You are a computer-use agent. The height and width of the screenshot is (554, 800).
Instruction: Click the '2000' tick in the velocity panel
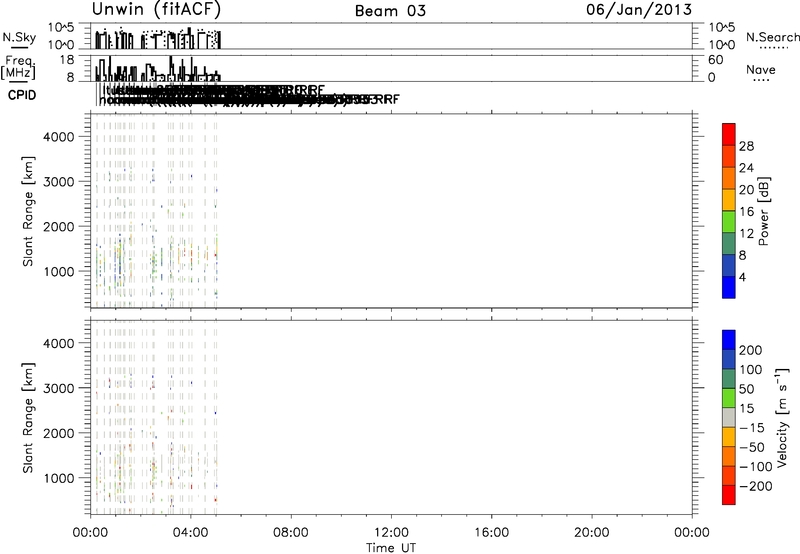tap(59, 433)
